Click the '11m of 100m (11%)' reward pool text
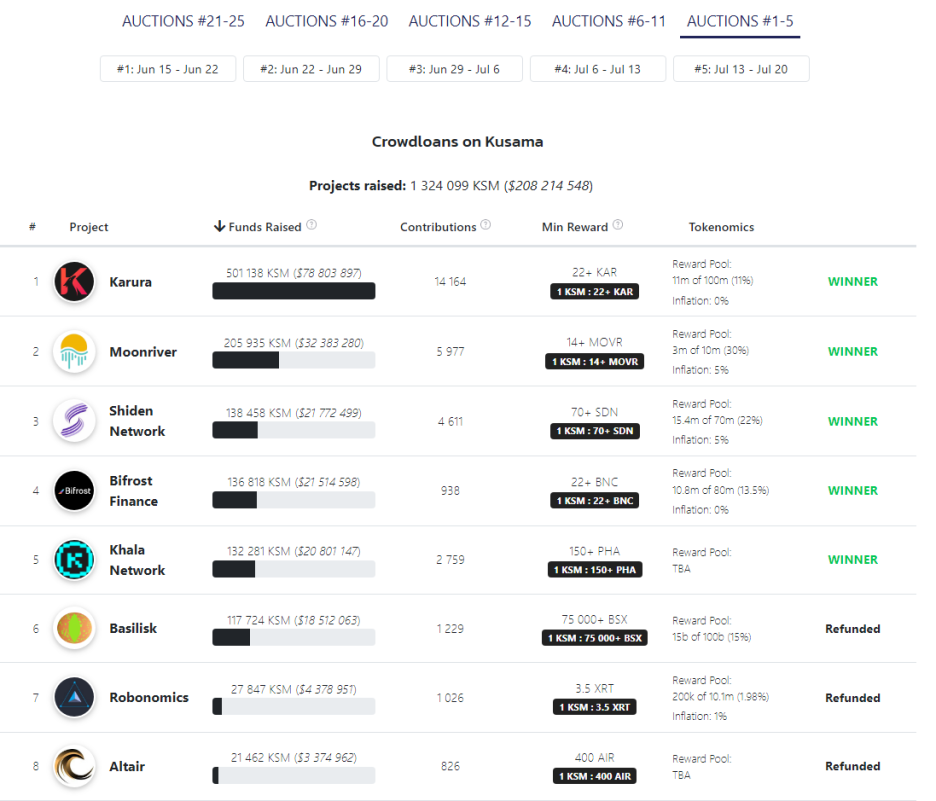The image size is (936, 801). click(x=713, y=280)
